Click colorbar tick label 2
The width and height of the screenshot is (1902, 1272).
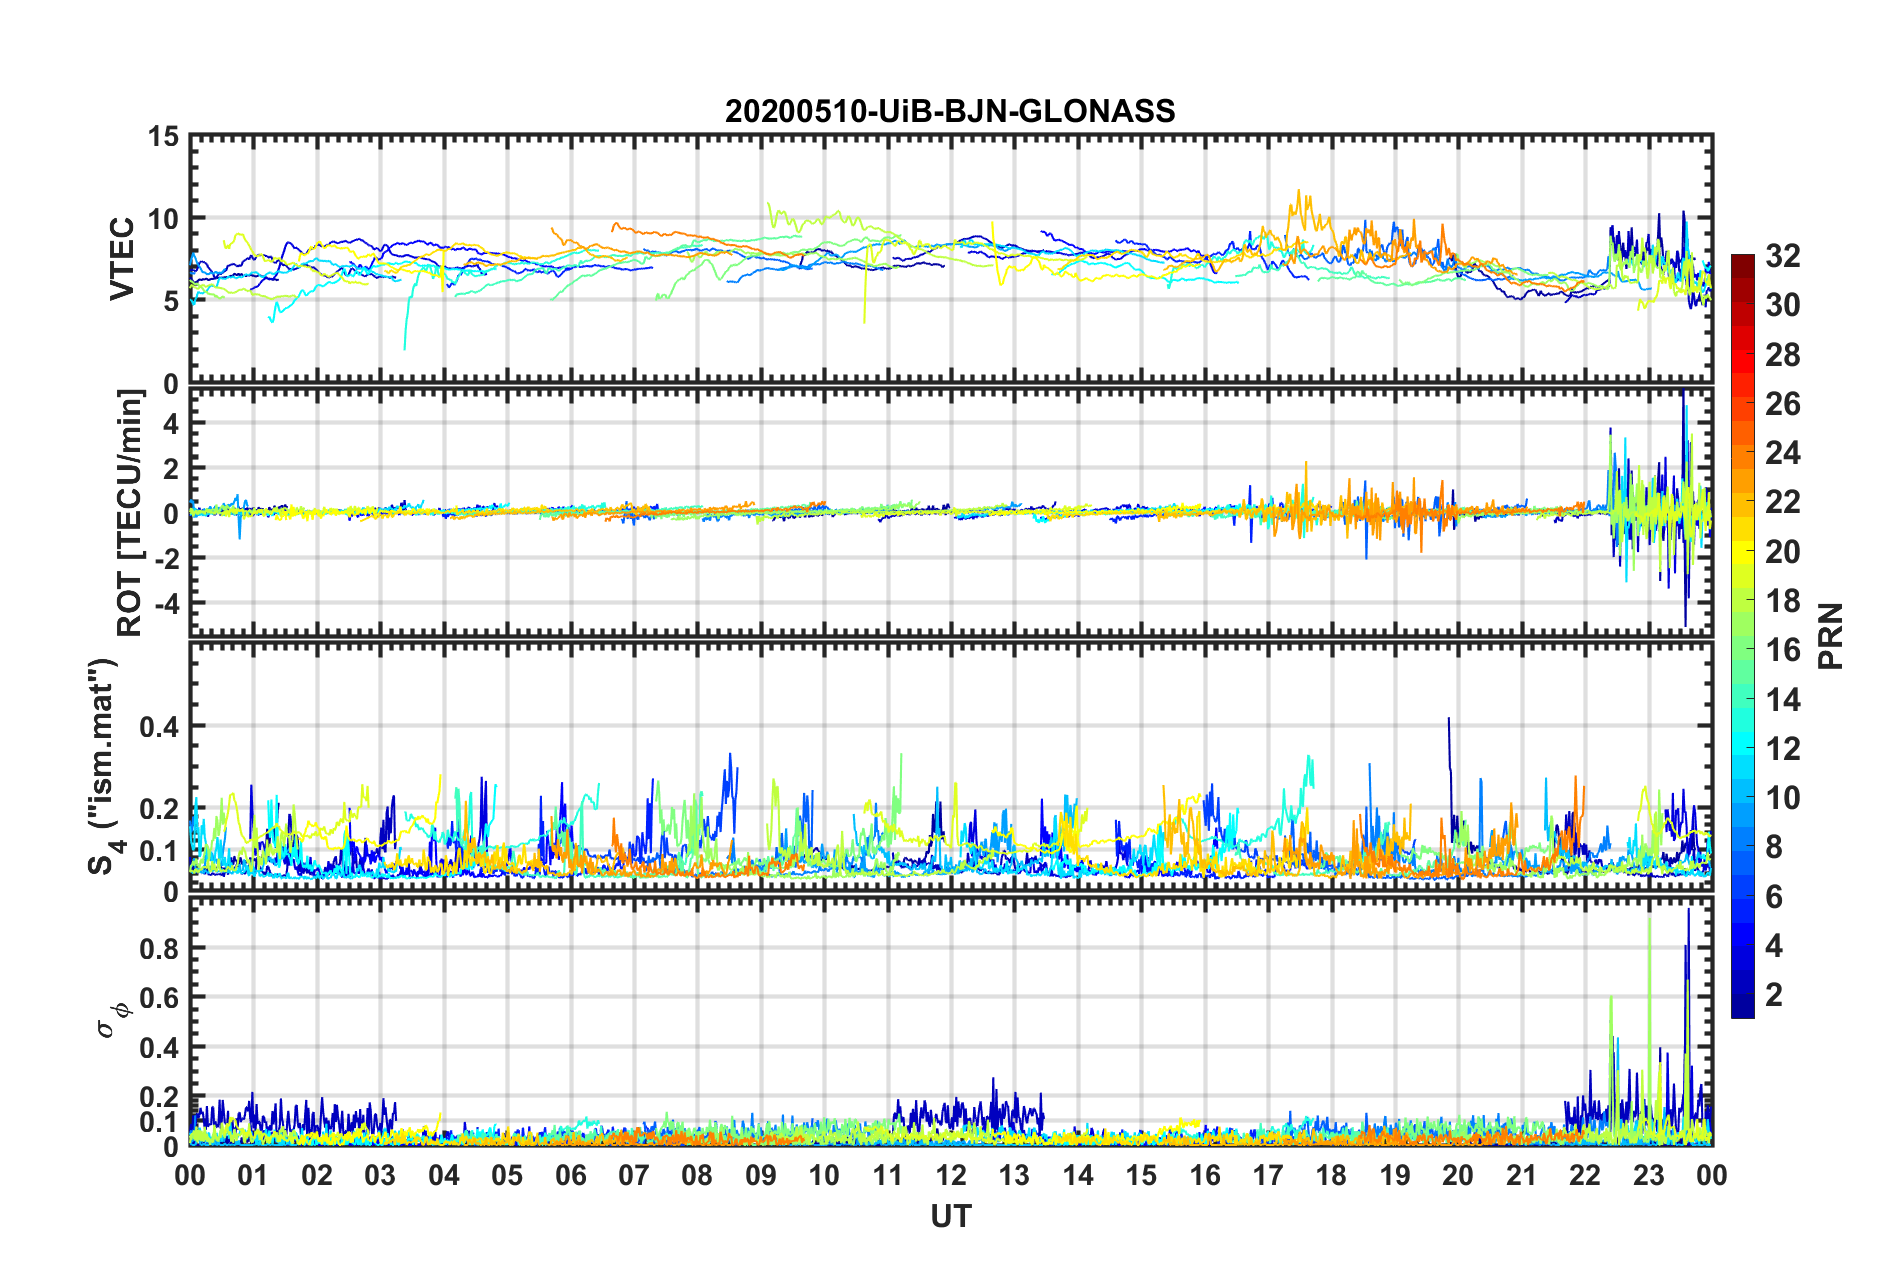point(1774,994)
